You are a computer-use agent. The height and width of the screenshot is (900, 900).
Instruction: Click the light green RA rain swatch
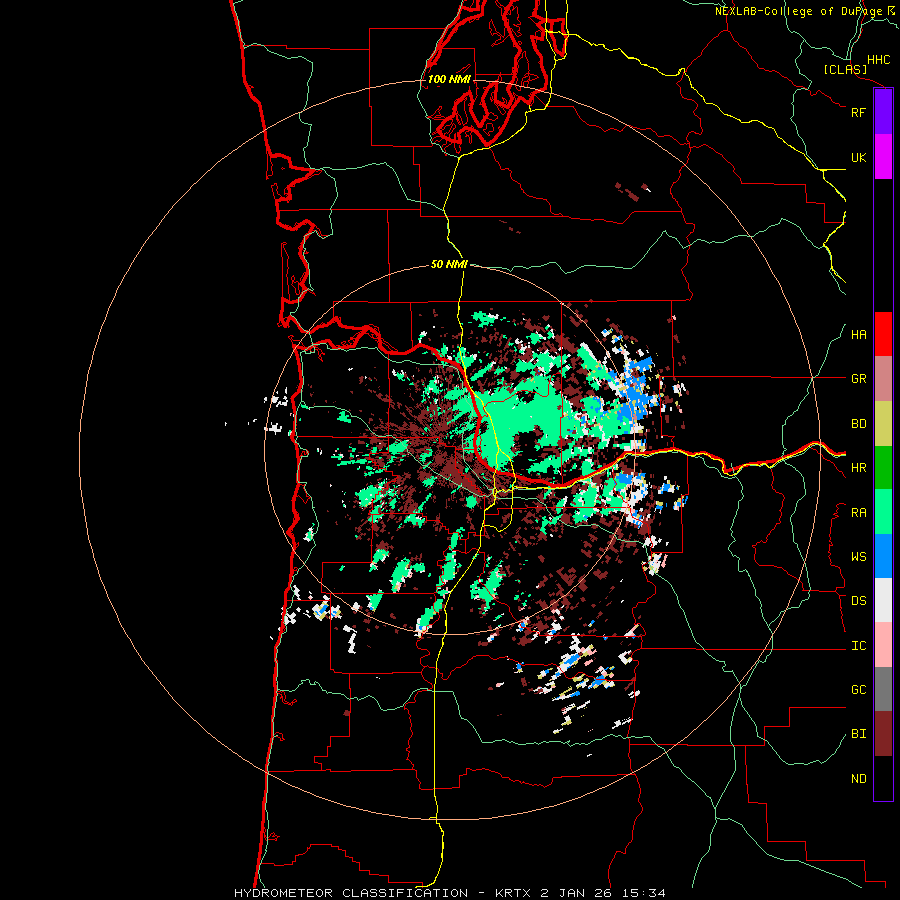coord(883,512)
